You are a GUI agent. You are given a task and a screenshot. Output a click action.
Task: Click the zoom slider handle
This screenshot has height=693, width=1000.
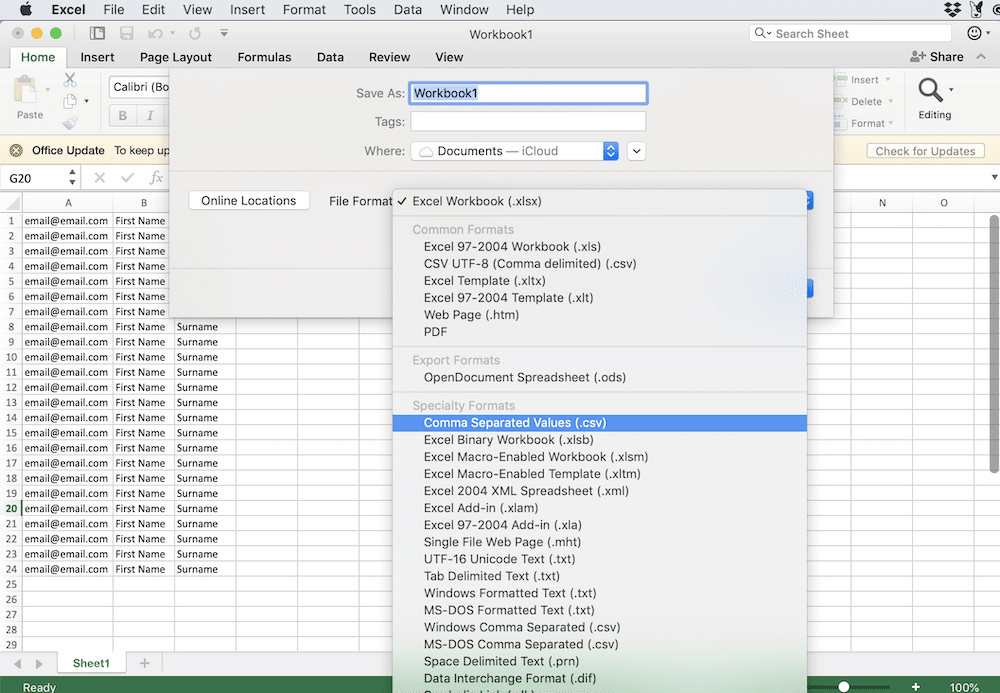[844, 687]
